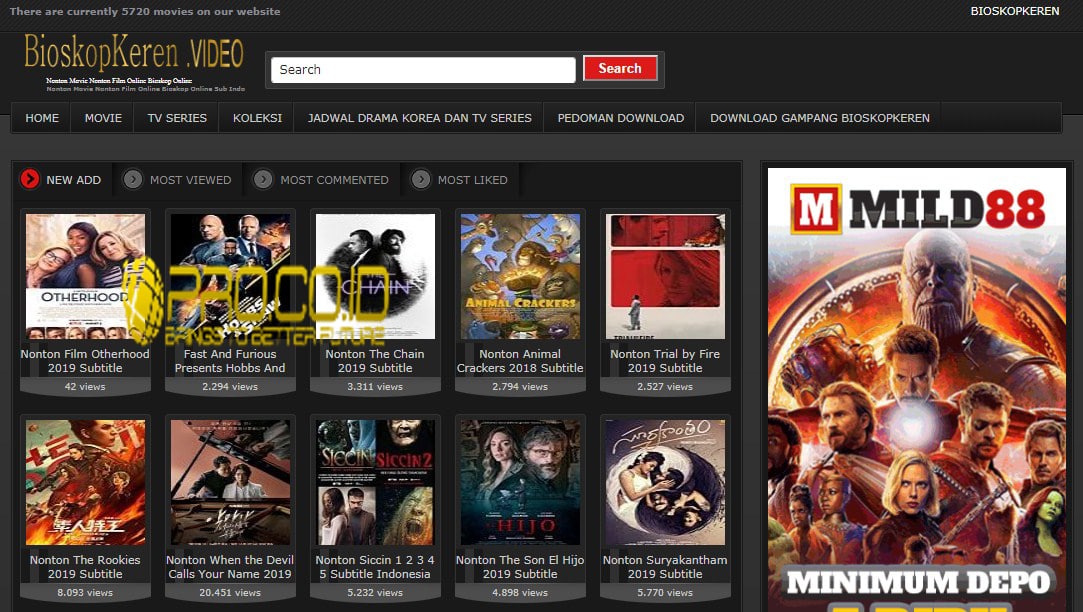
Task: Select the MOST LIKED tab
Action: pyautogui.click(x=471, y=179)
